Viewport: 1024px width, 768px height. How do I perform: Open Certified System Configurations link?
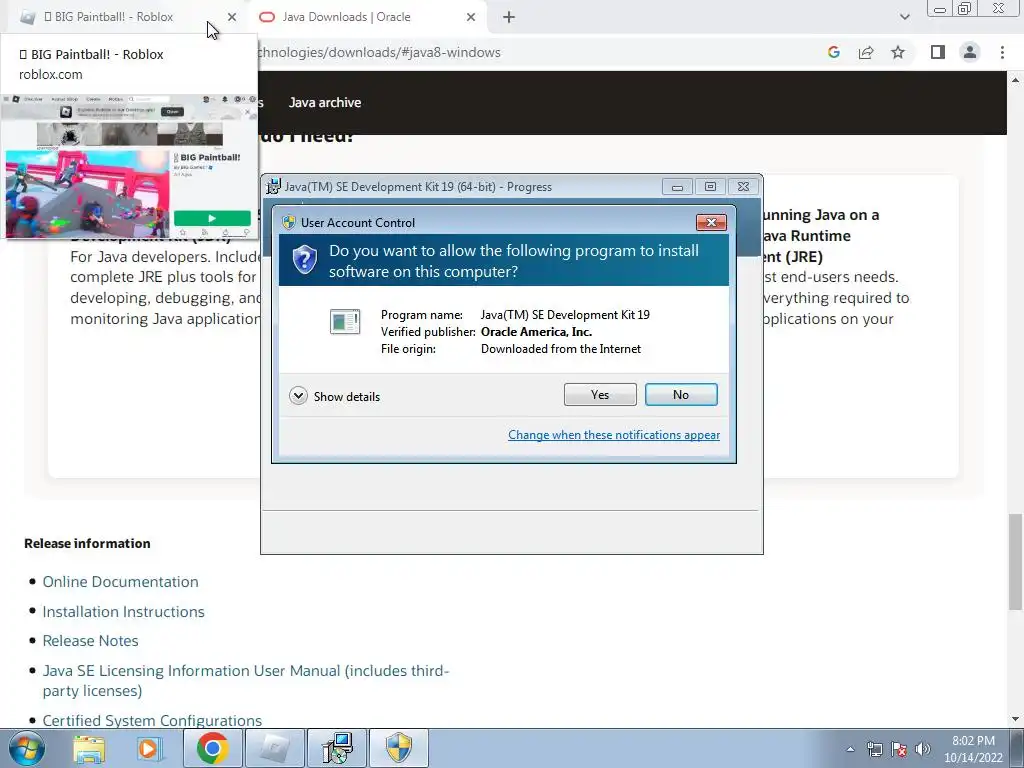click(152, 720)
